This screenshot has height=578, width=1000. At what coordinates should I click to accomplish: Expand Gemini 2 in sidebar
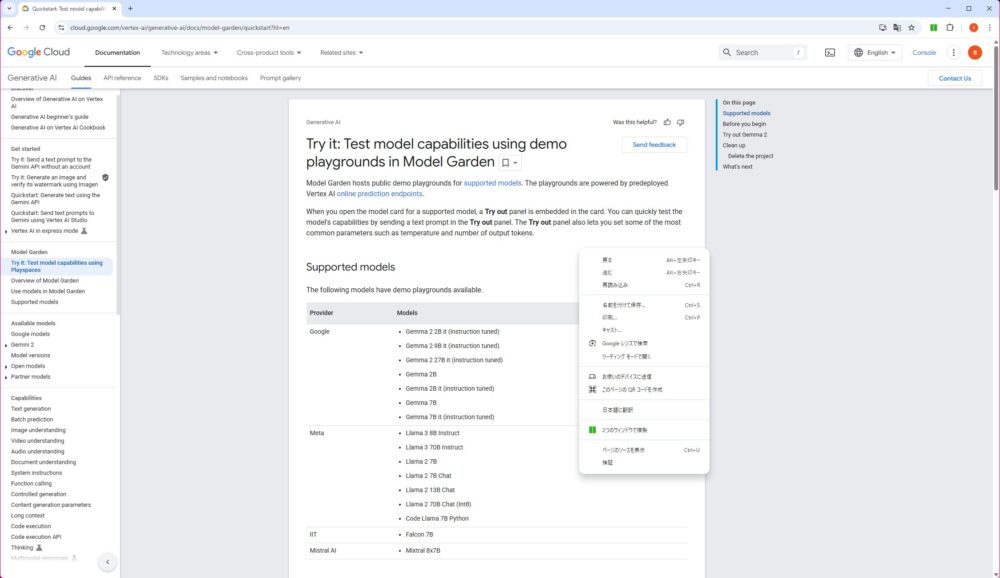coord(6,345)
